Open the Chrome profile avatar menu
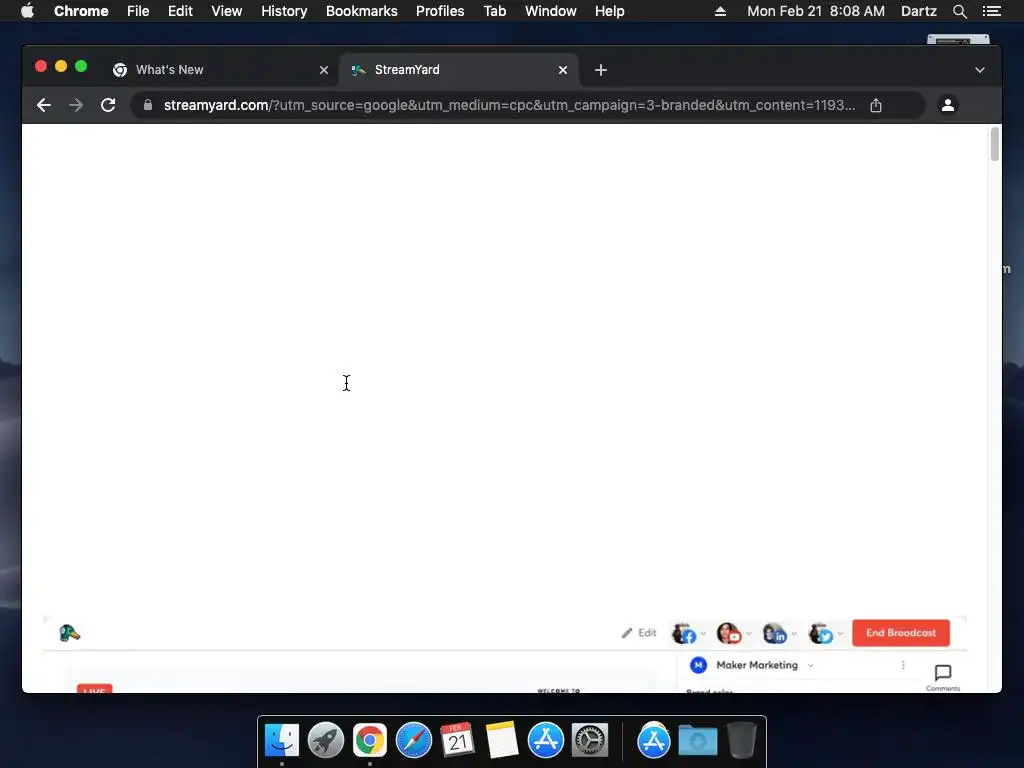The width and height of the screenshot is (1024, 768). coord(948,105)
